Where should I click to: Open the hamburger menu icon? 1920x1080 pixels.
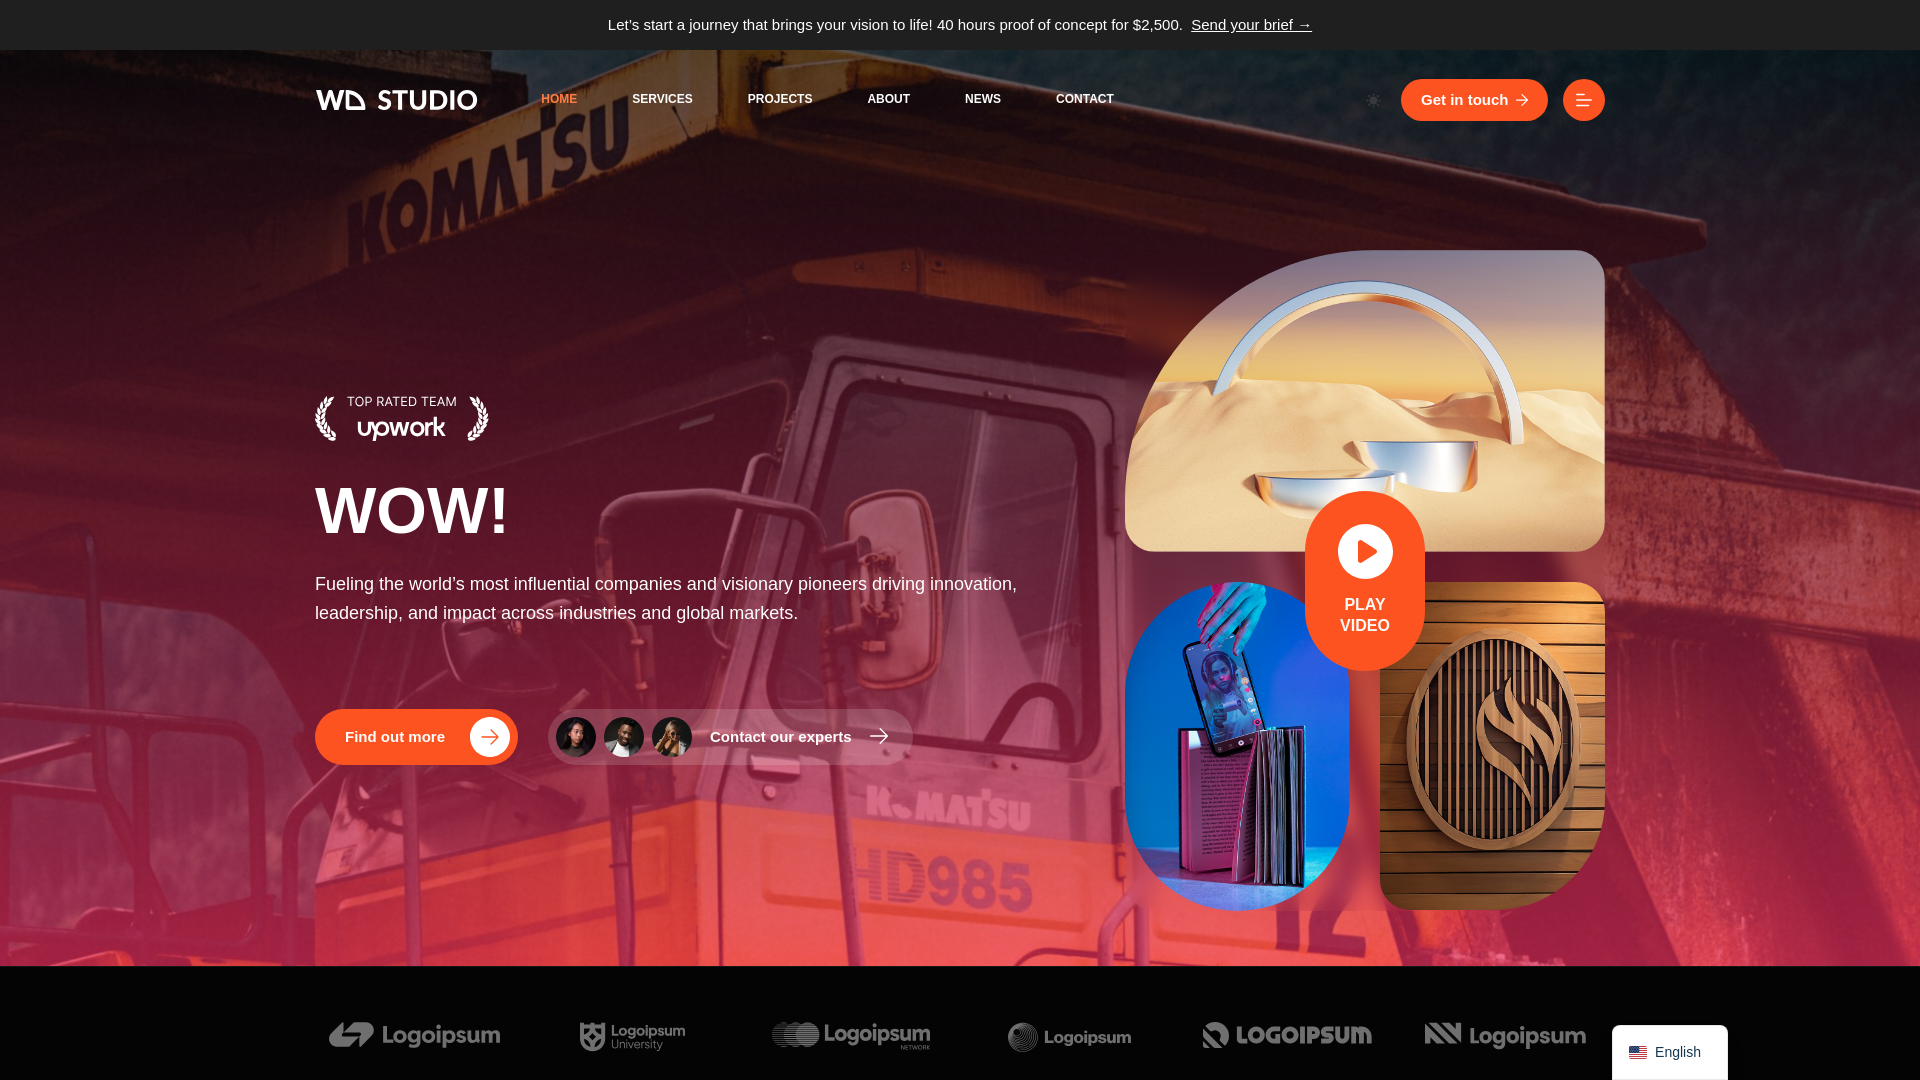point(1583,100)
